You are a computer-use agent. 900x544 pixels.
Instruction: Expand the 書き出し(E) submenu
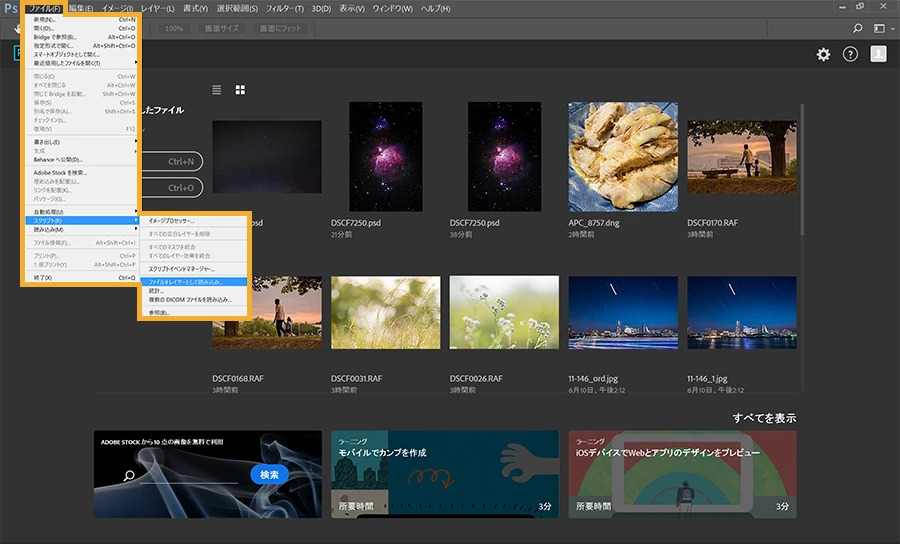tap(82, 142)
